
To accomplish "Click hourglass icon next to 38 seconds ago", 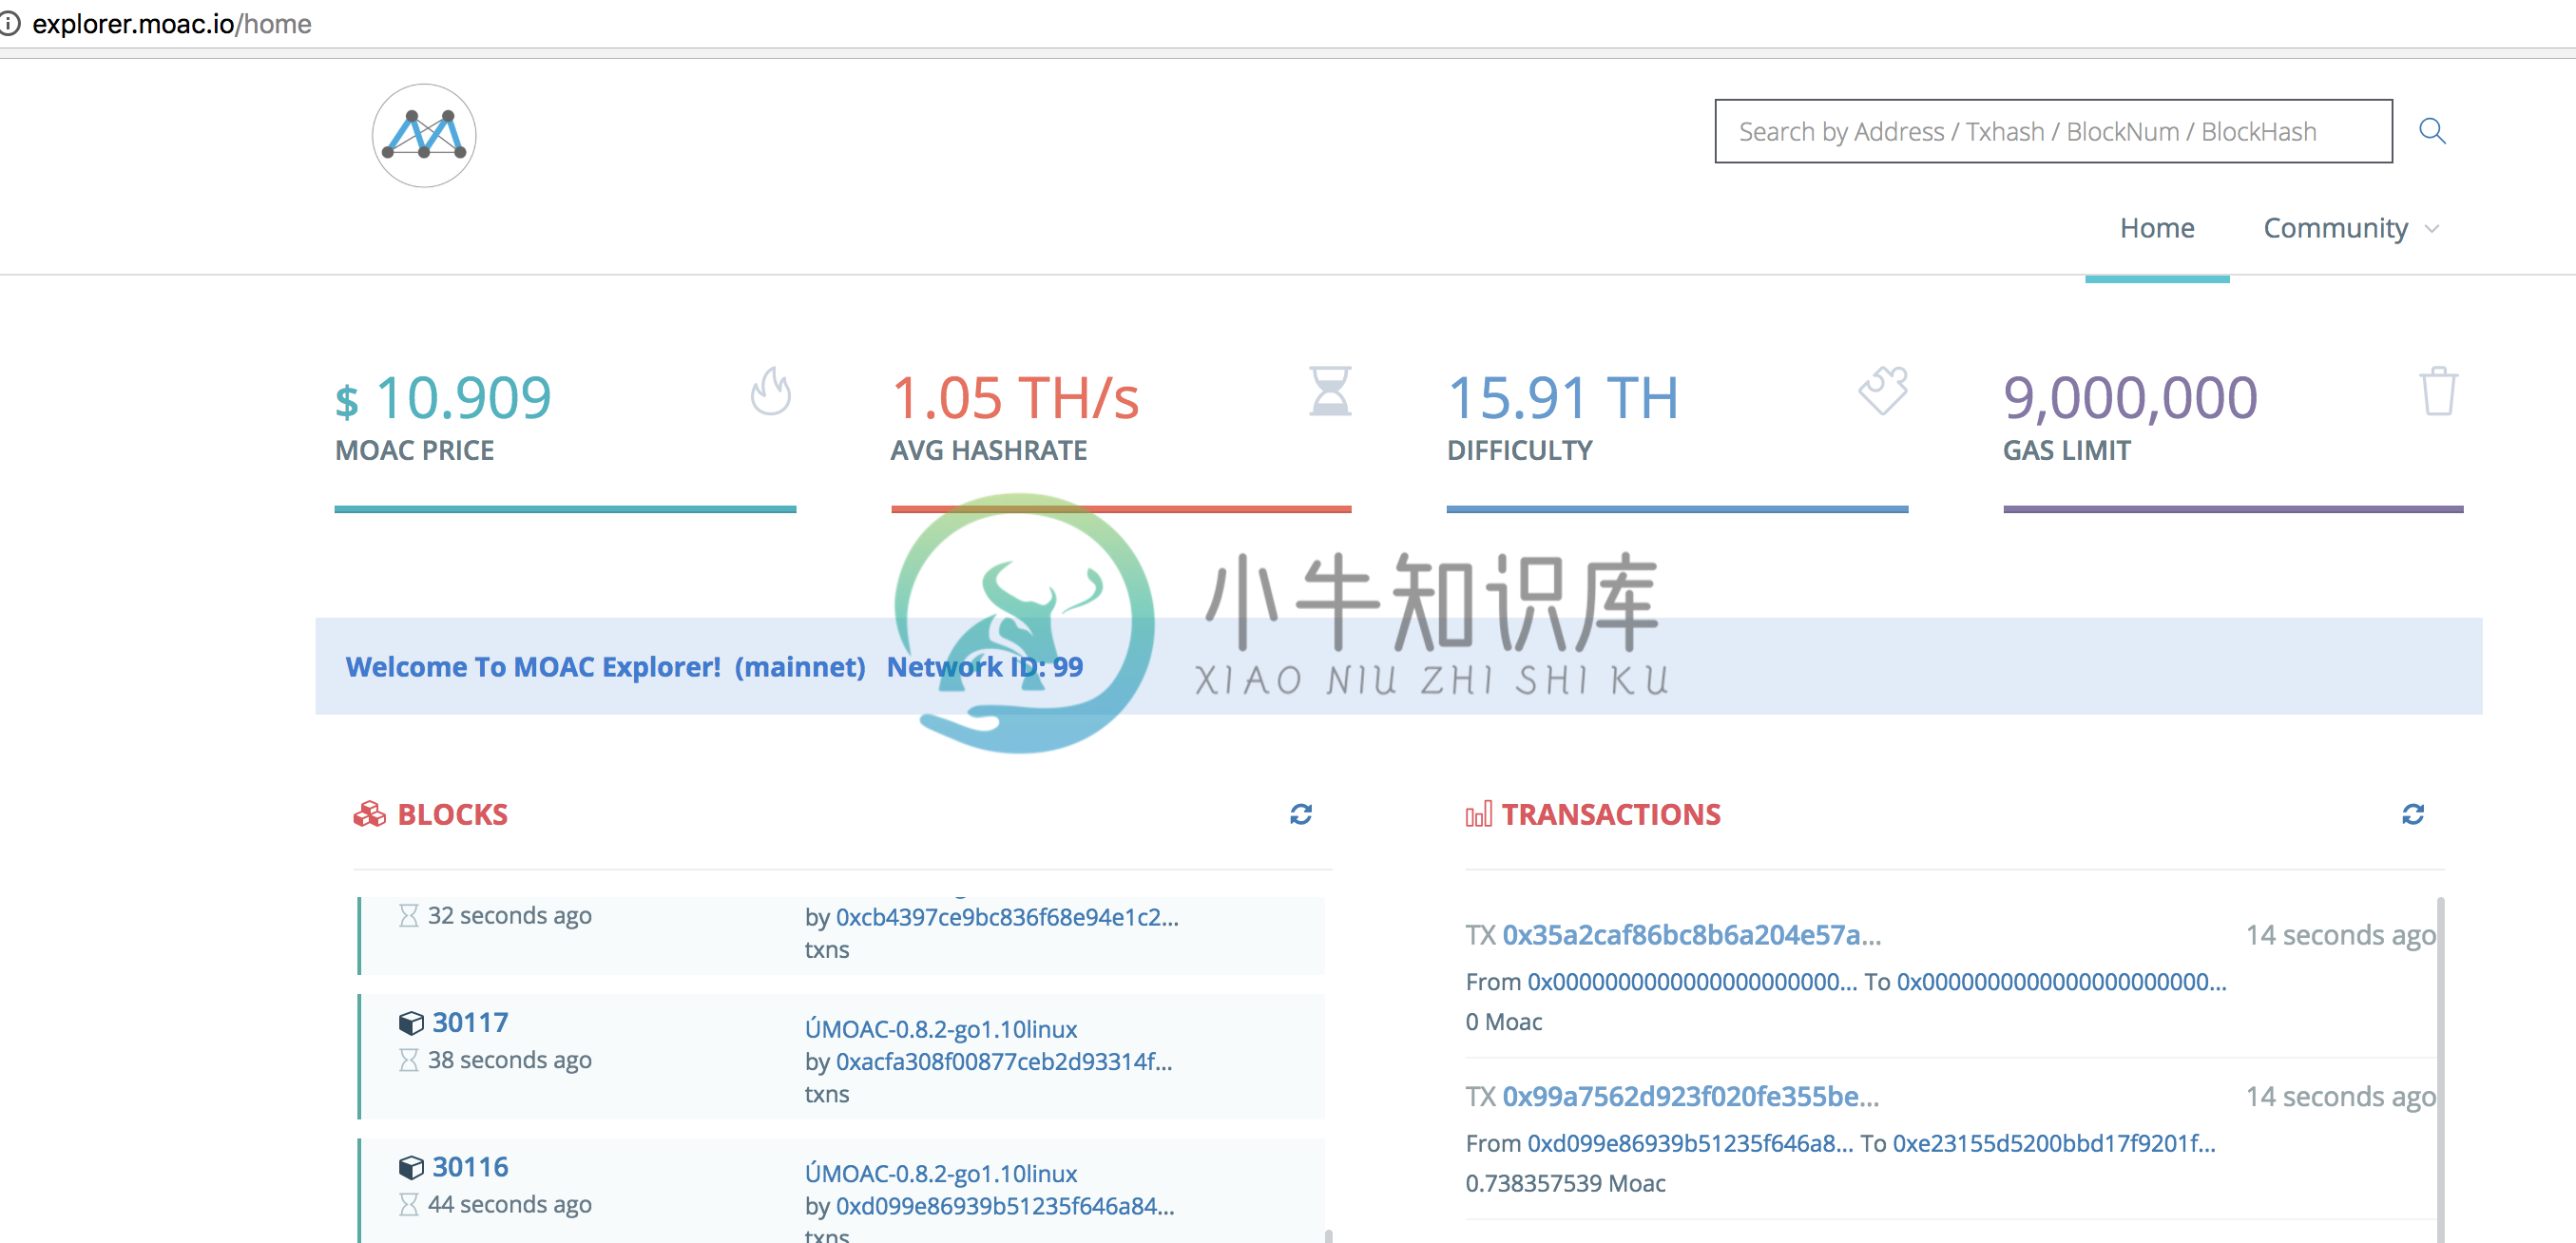I will click(x=408, y=1060).
